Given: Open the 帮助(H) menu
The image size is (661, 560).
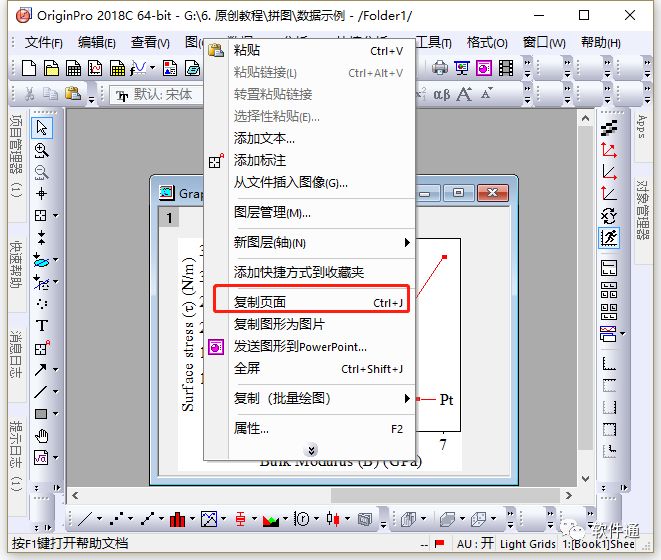Looking at the screenshot, I should [x=601, y=43].
